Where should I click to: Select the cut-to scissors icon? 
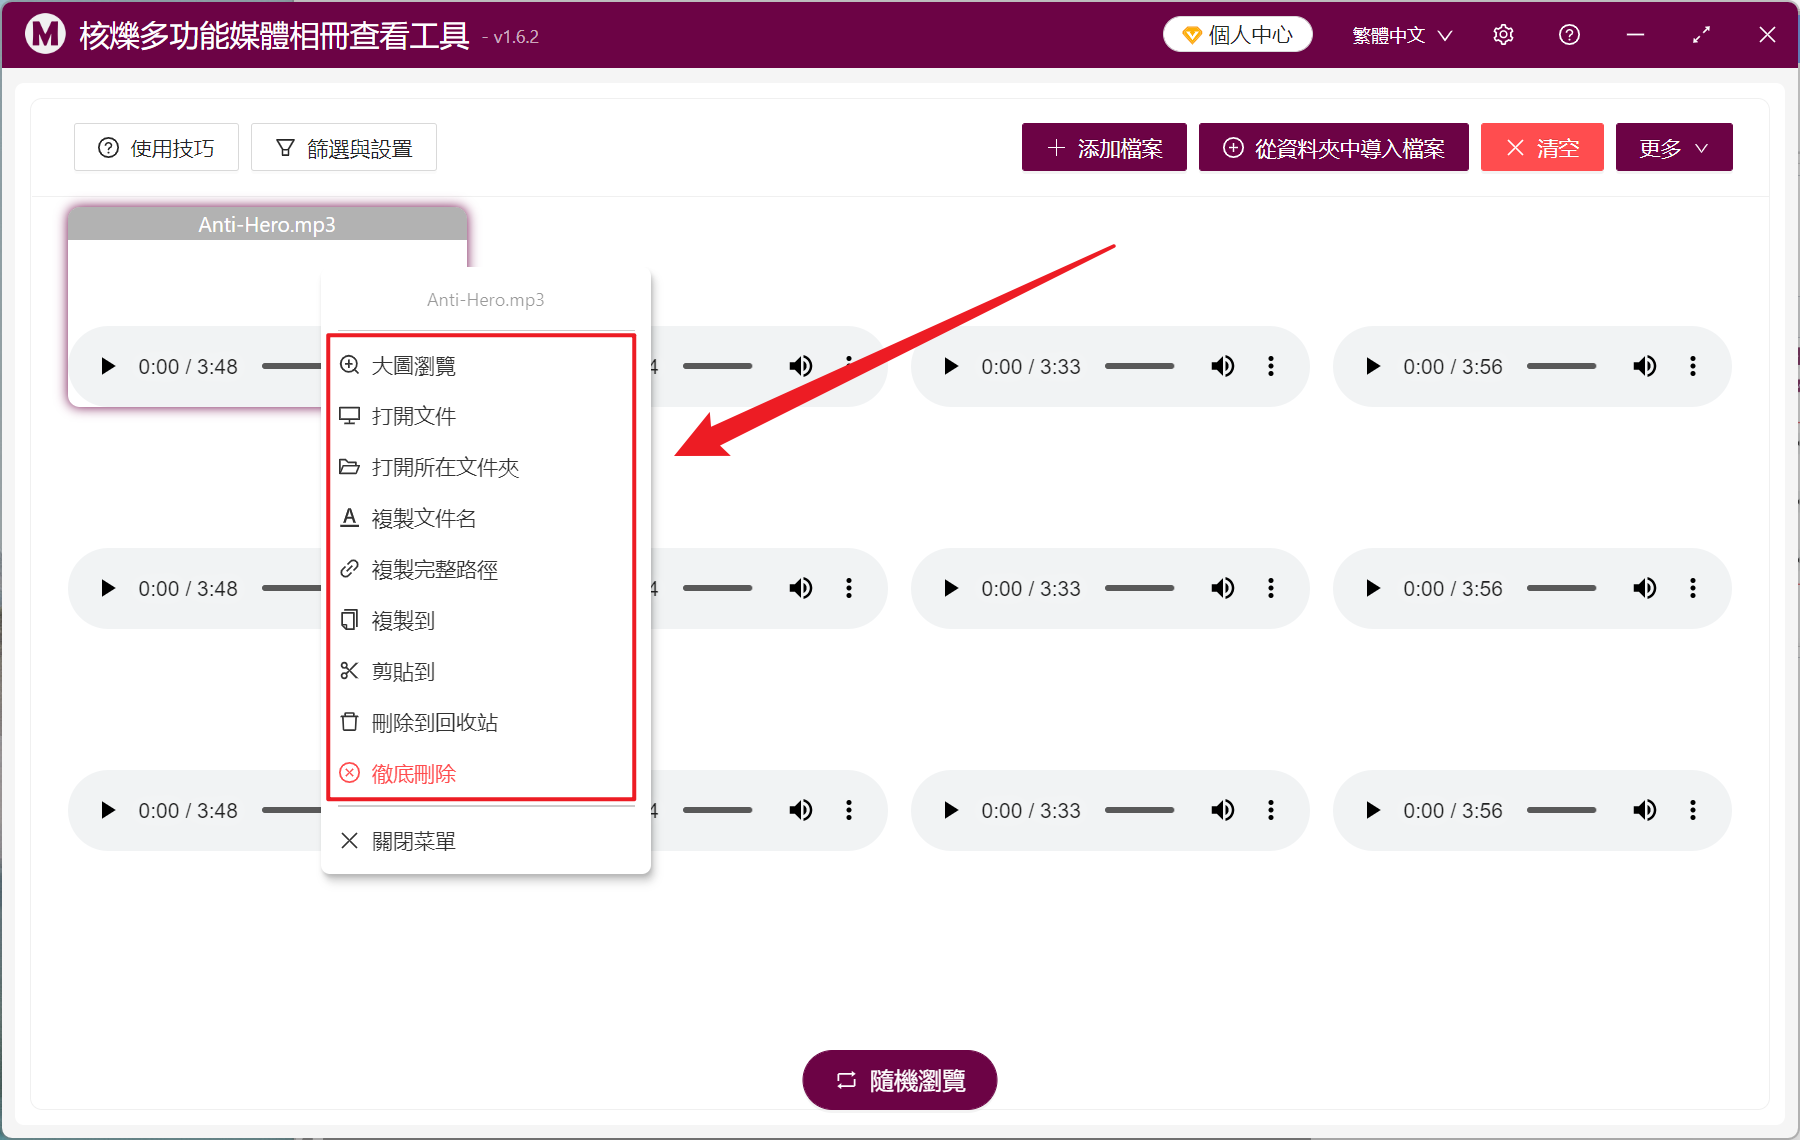[349, 671]
